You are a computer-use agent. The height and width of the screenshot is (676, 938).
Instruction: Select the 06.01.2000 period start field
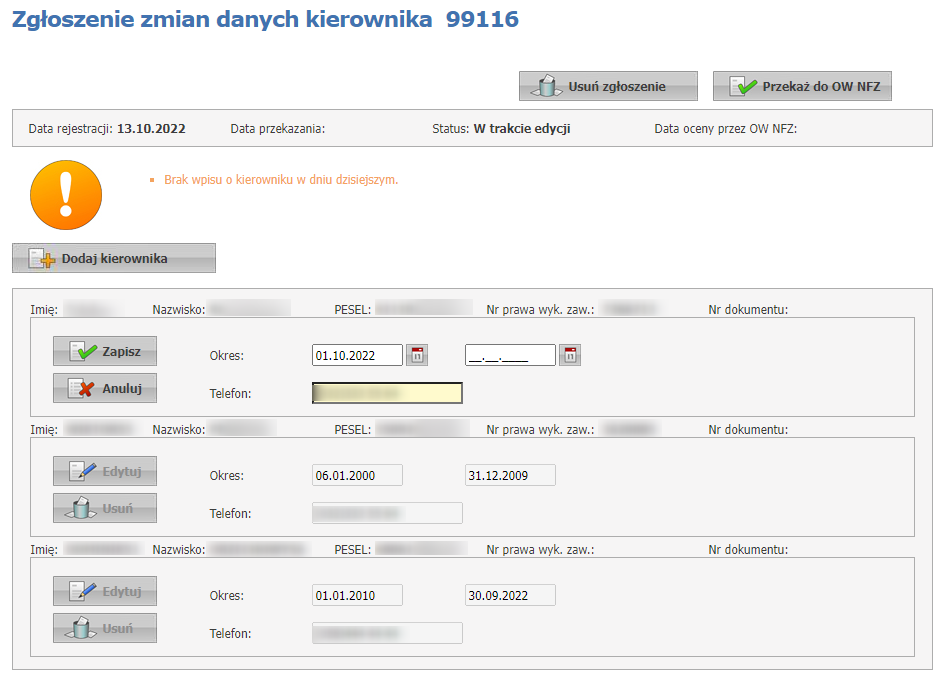point(357,475)
